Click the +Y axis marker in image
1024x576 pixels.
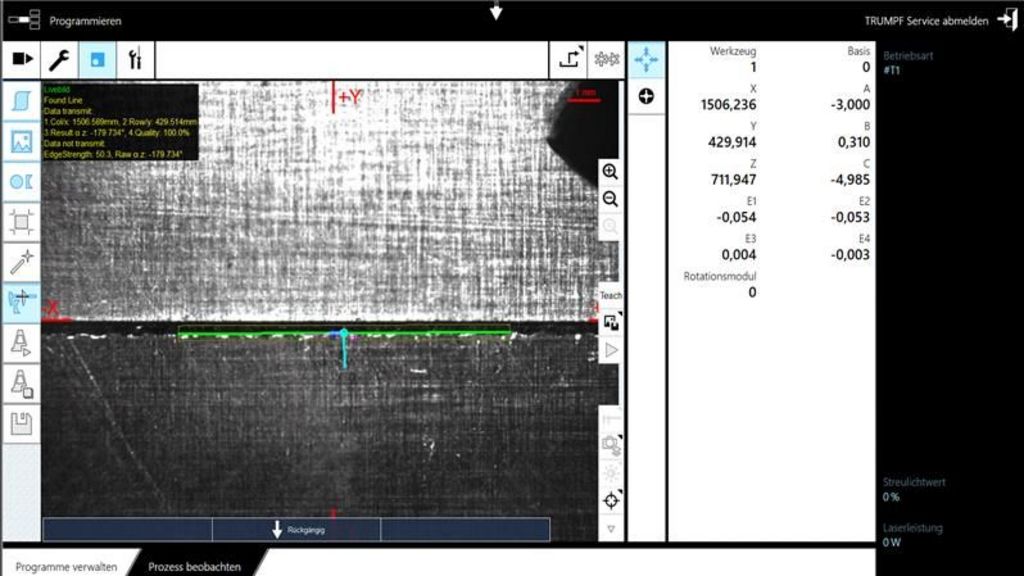[x=348, y=97]
